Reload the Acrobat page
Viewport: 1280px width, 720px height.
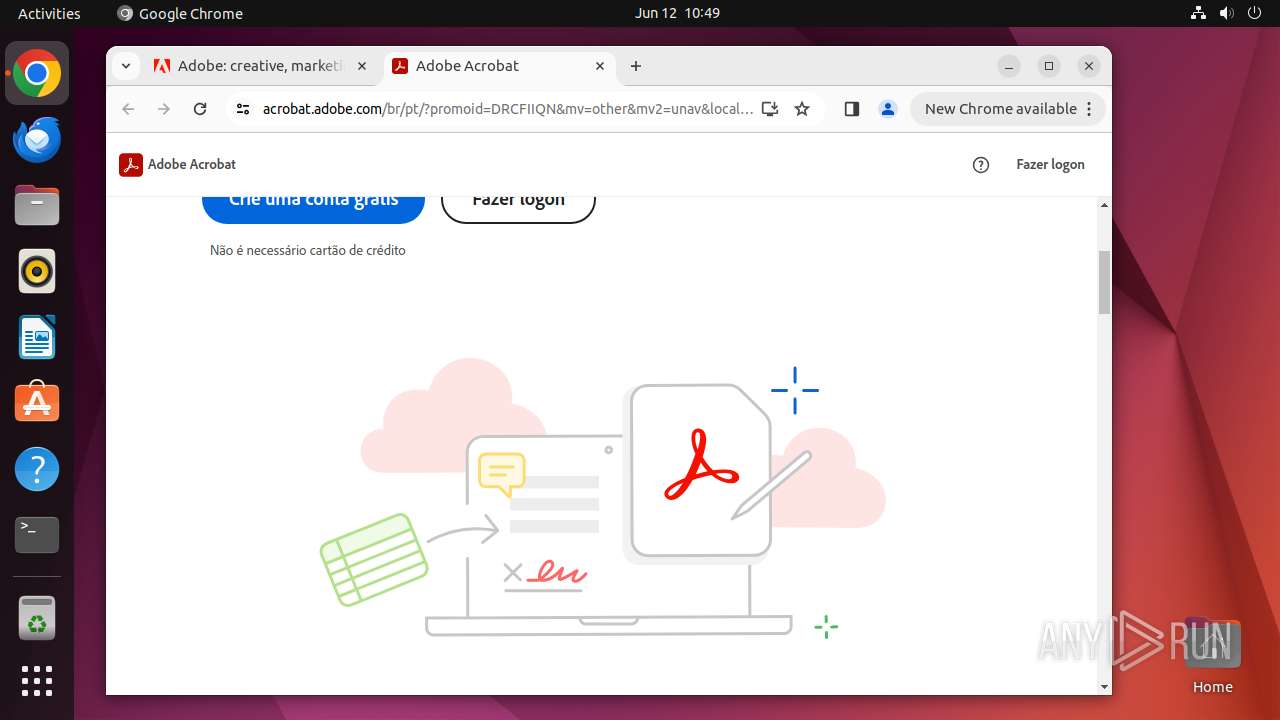pos(200,109)
